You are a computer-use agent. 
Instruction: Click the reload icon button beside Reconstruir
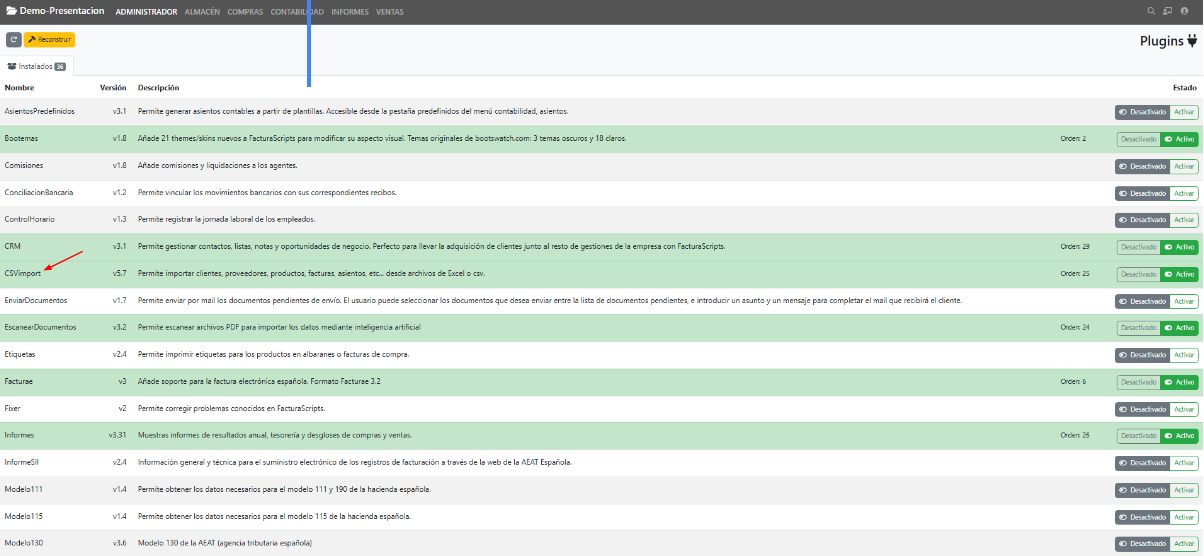point(14,40)
